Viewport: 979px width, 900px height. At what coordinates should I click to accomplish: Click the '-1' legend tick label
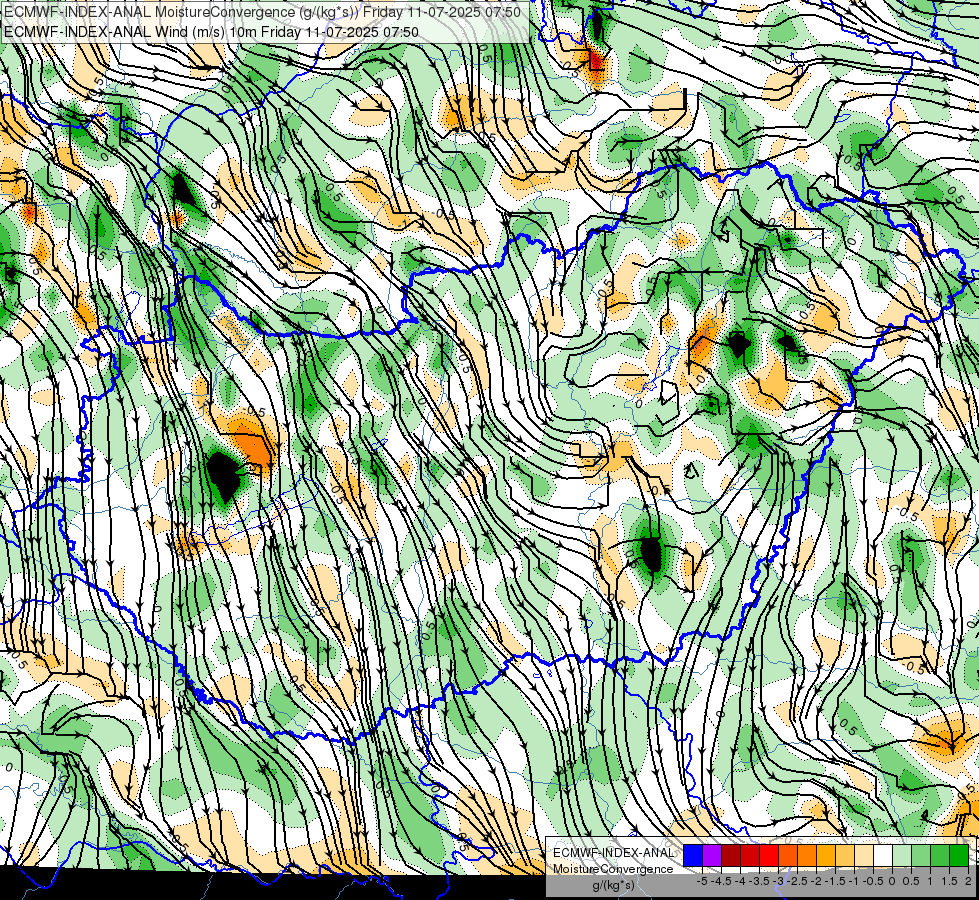click(x=854, y=881)
